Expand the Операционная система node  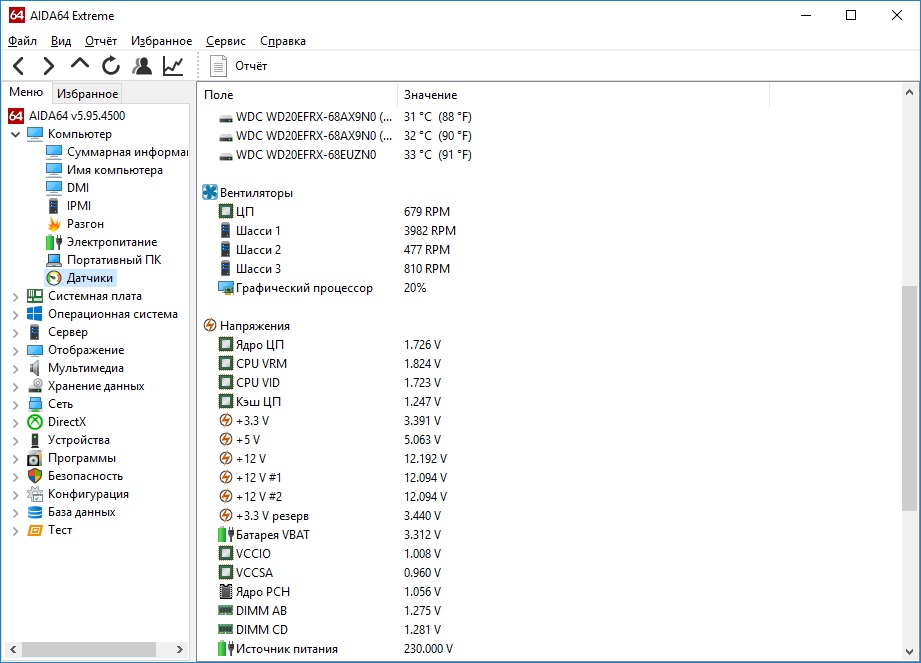coord(16,315)
